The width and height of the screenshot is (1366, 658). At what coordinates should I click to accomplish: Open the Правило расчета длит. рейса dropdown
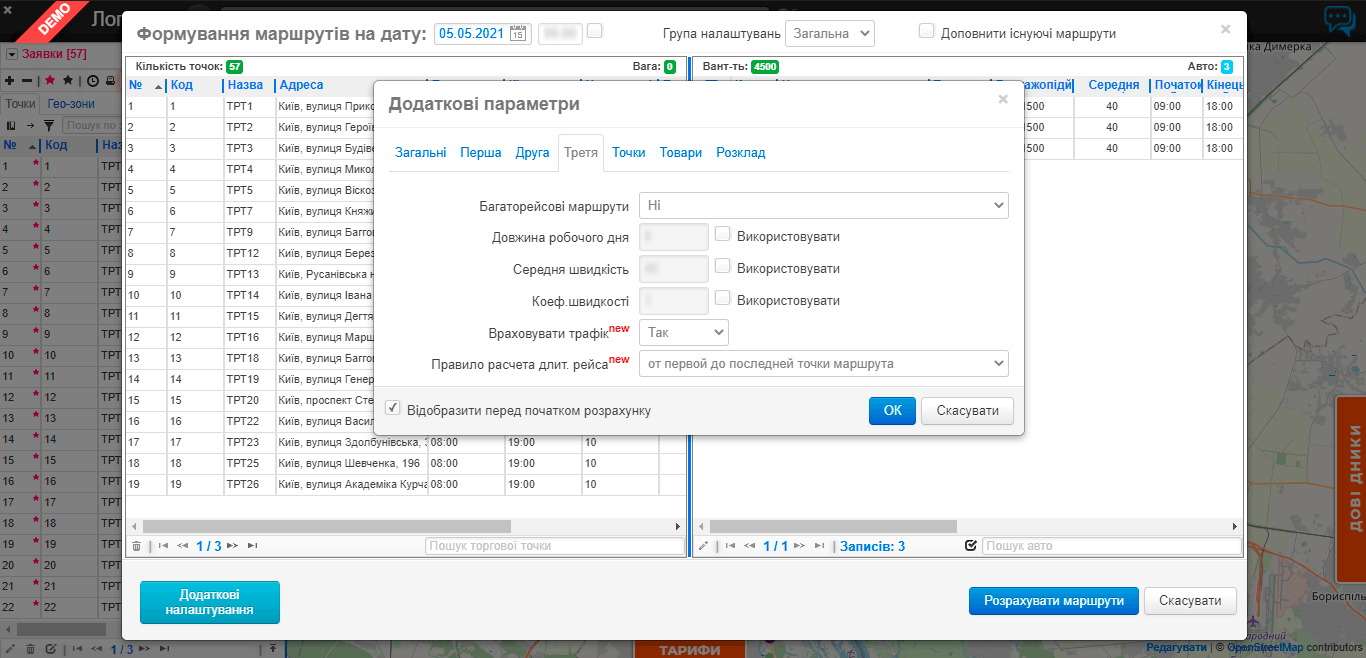click(x=823, y=363)
